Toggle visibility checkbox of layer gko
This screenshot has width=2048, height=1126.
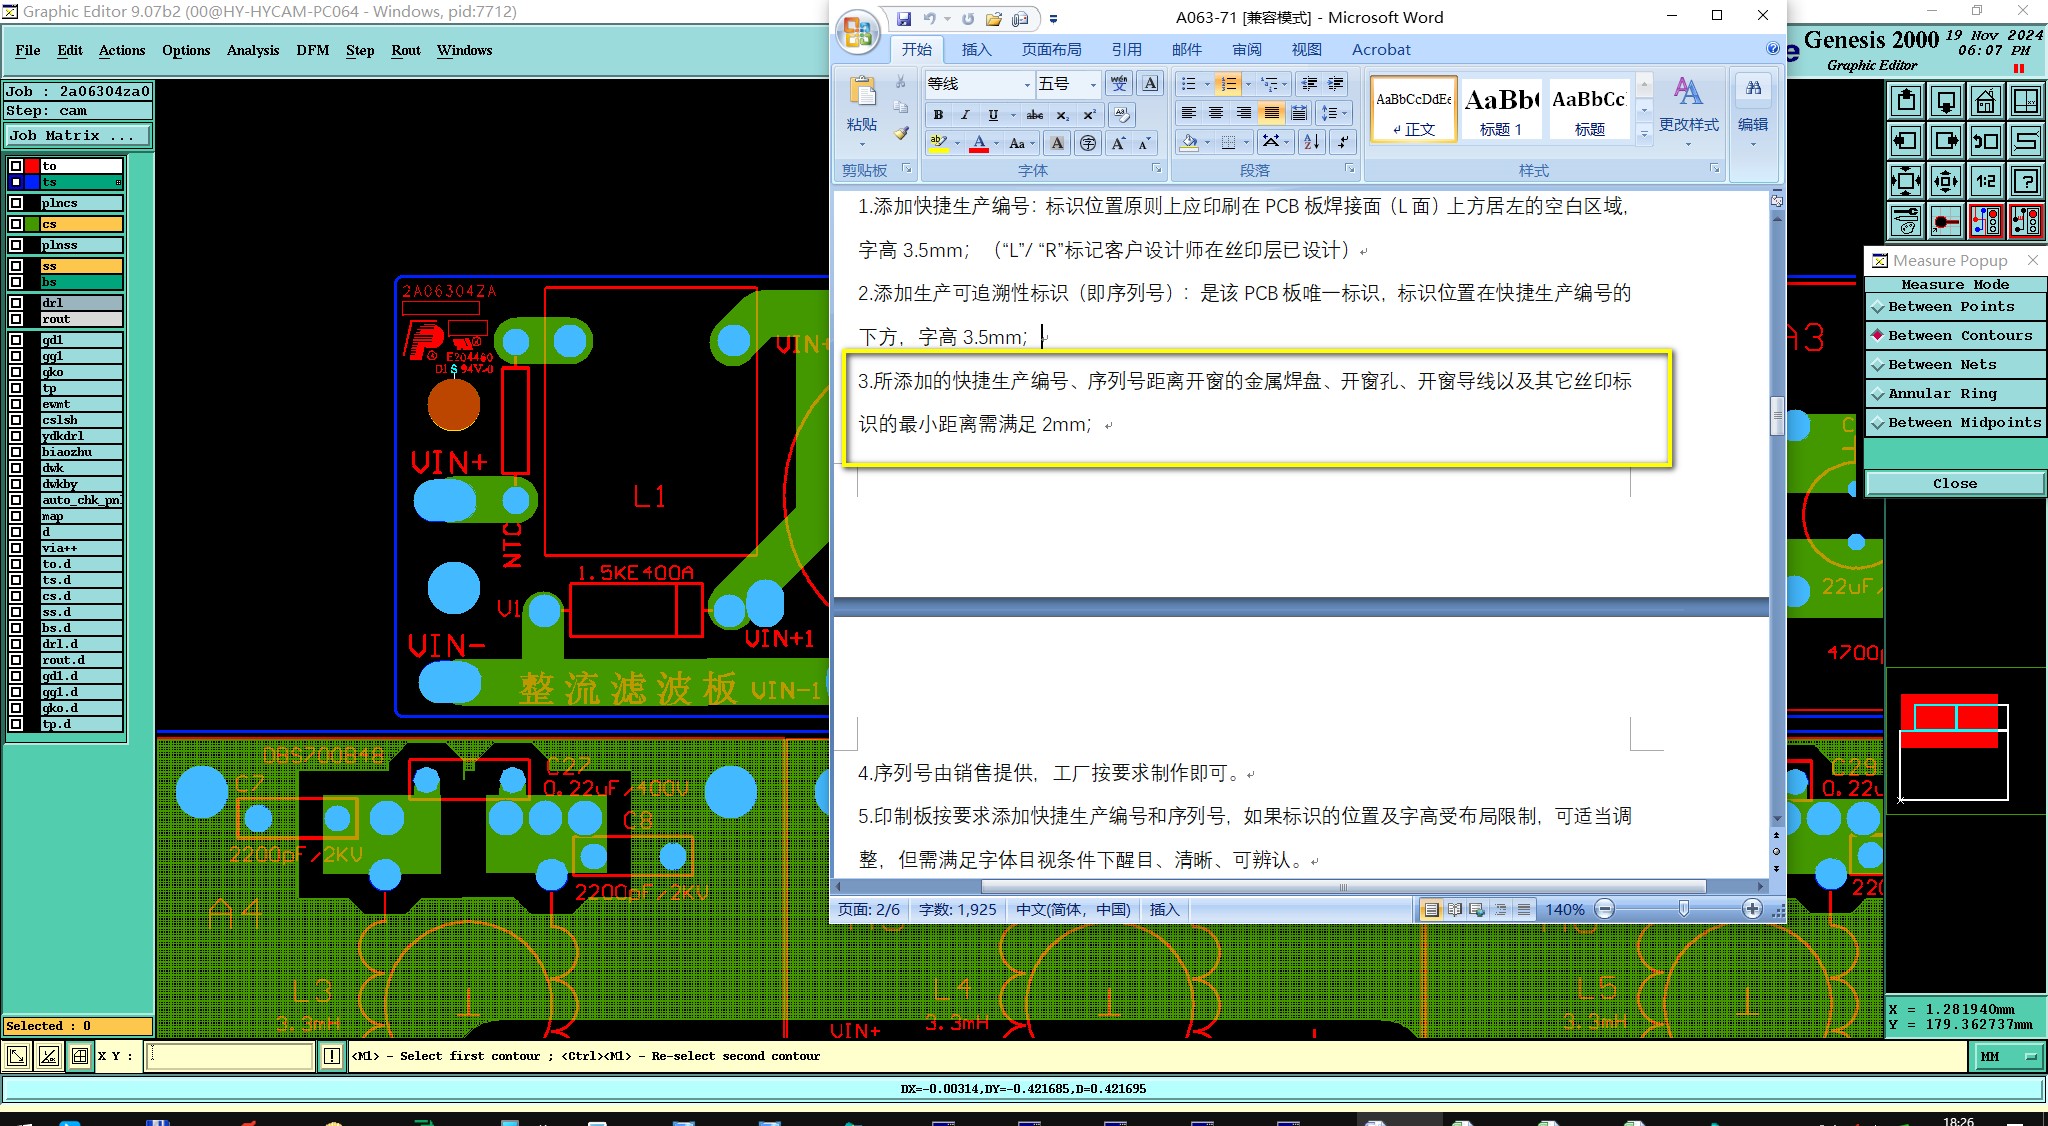[x=16, y=372]
